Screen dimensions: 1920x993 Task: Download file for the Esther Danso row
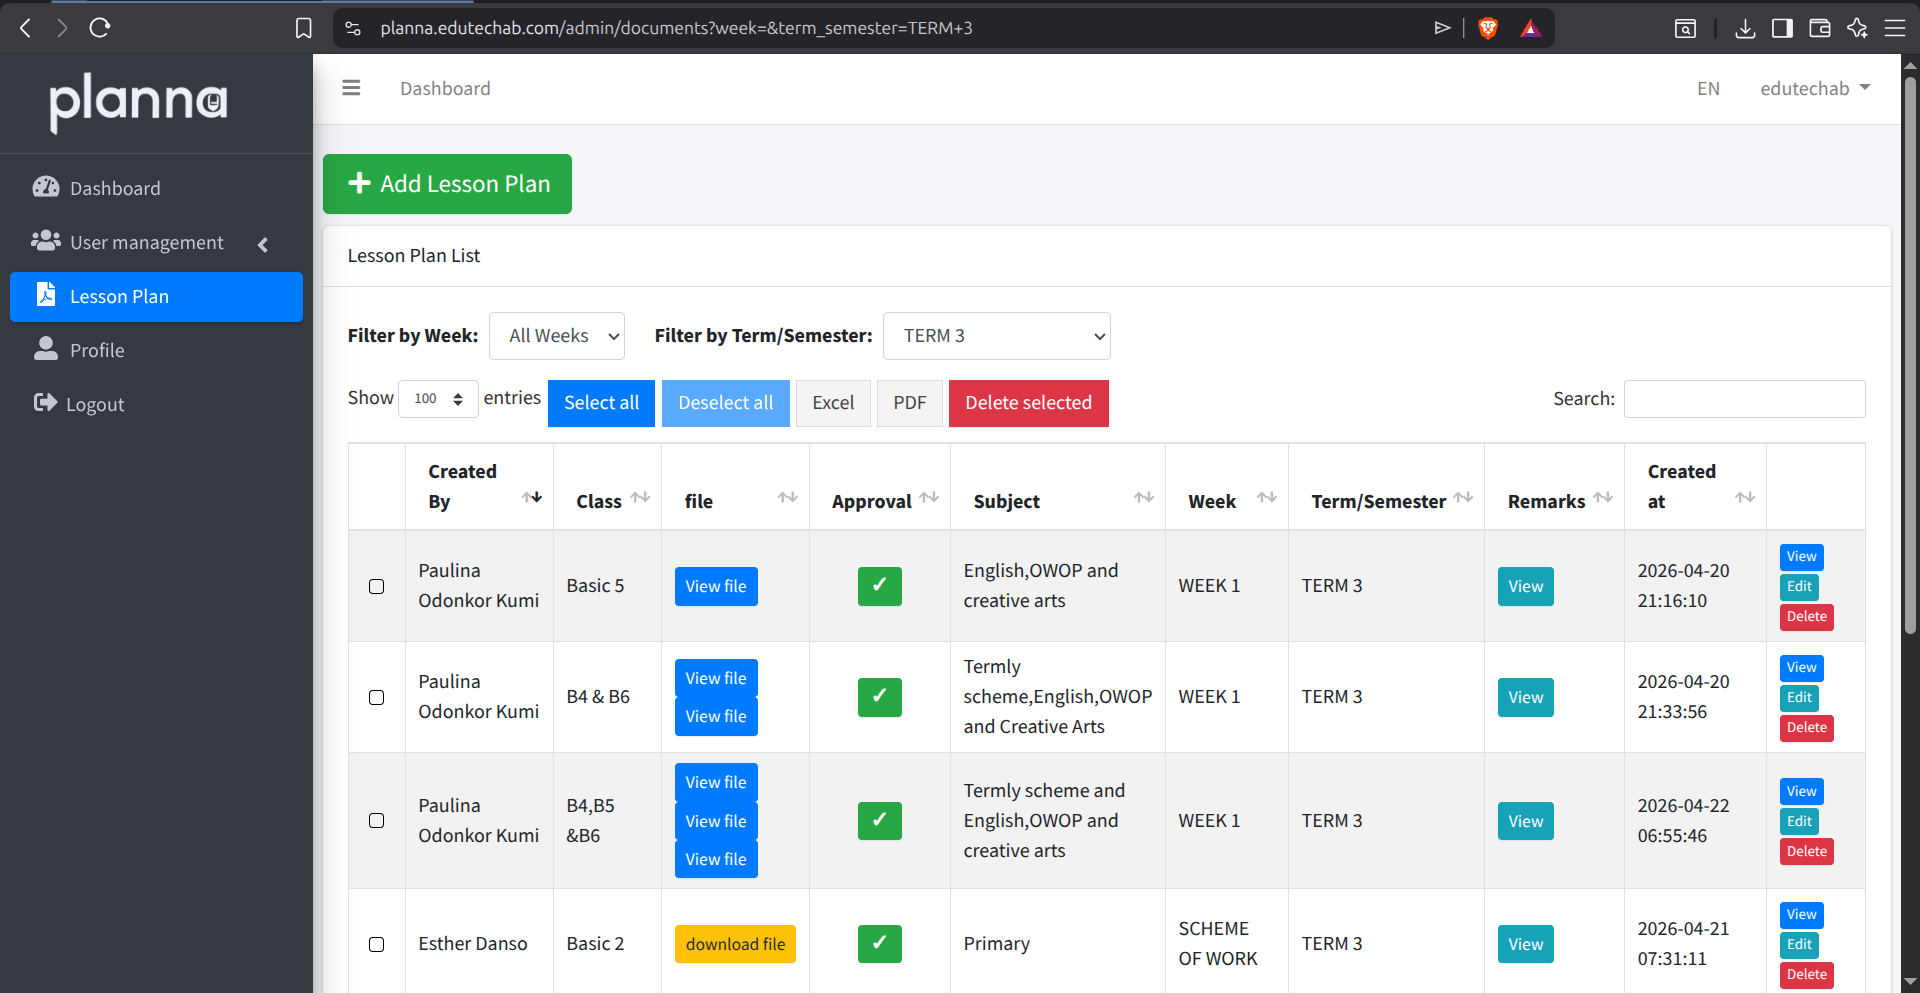735,944
